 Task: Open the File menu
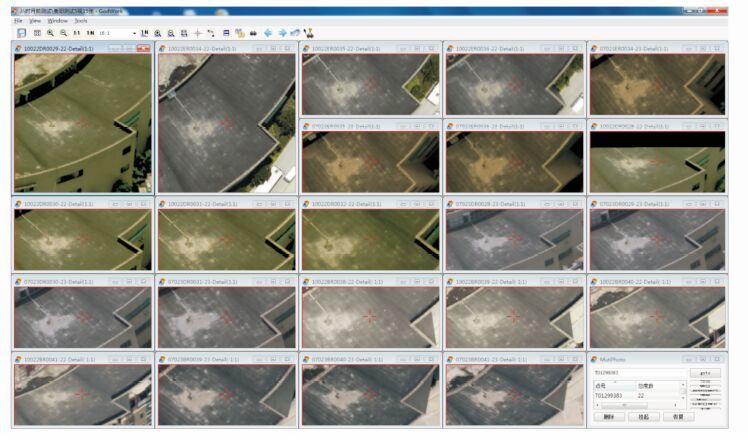pos(18,20)
